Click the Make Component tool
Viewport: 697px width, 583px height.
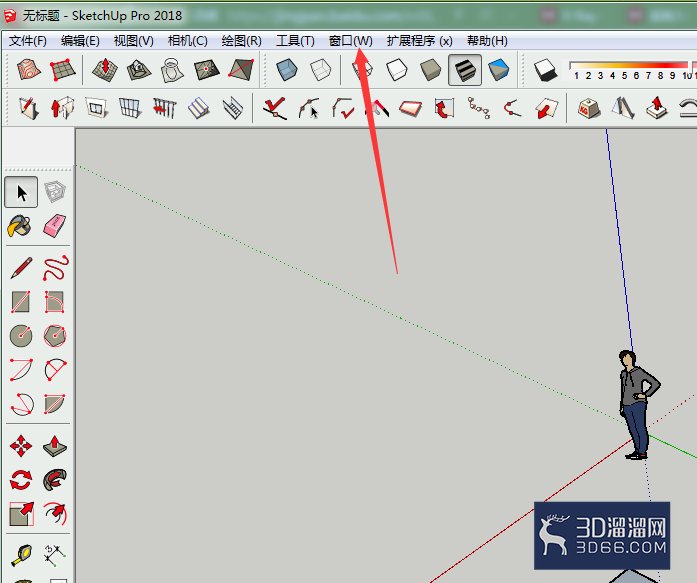(55, 192)
